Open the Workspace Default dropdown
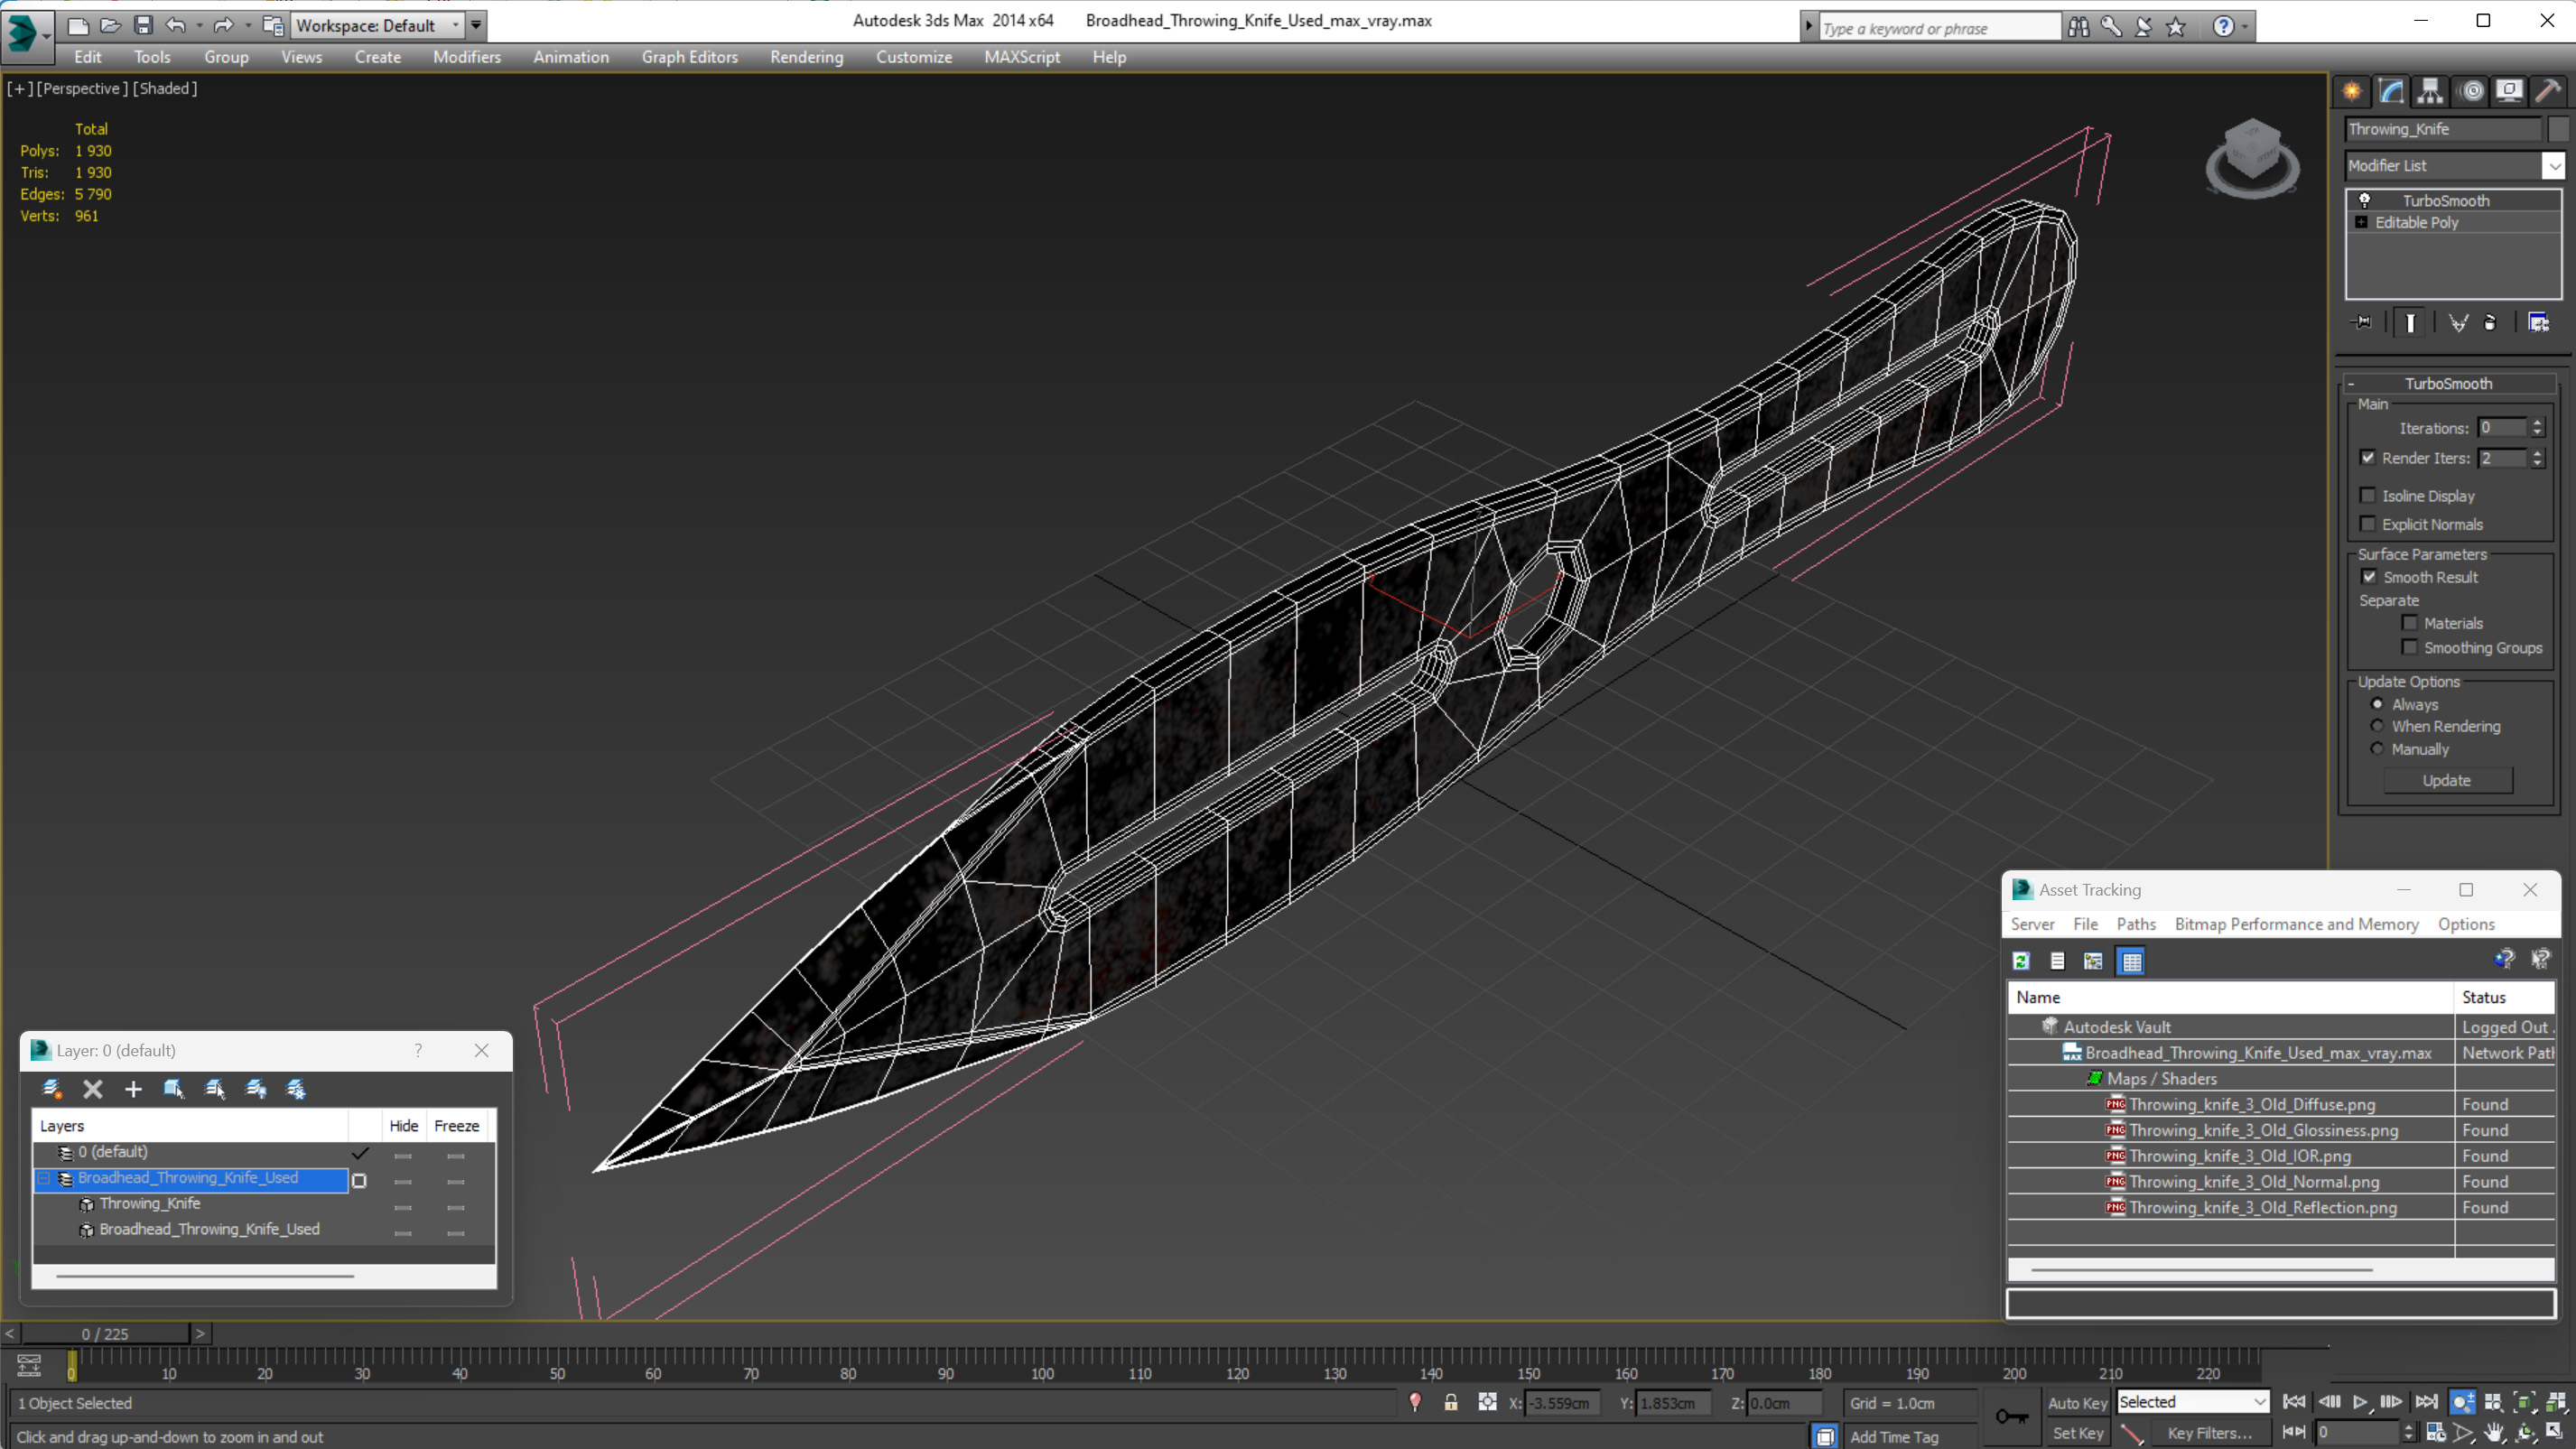The image size is (2576, 1449). point(456,25)
